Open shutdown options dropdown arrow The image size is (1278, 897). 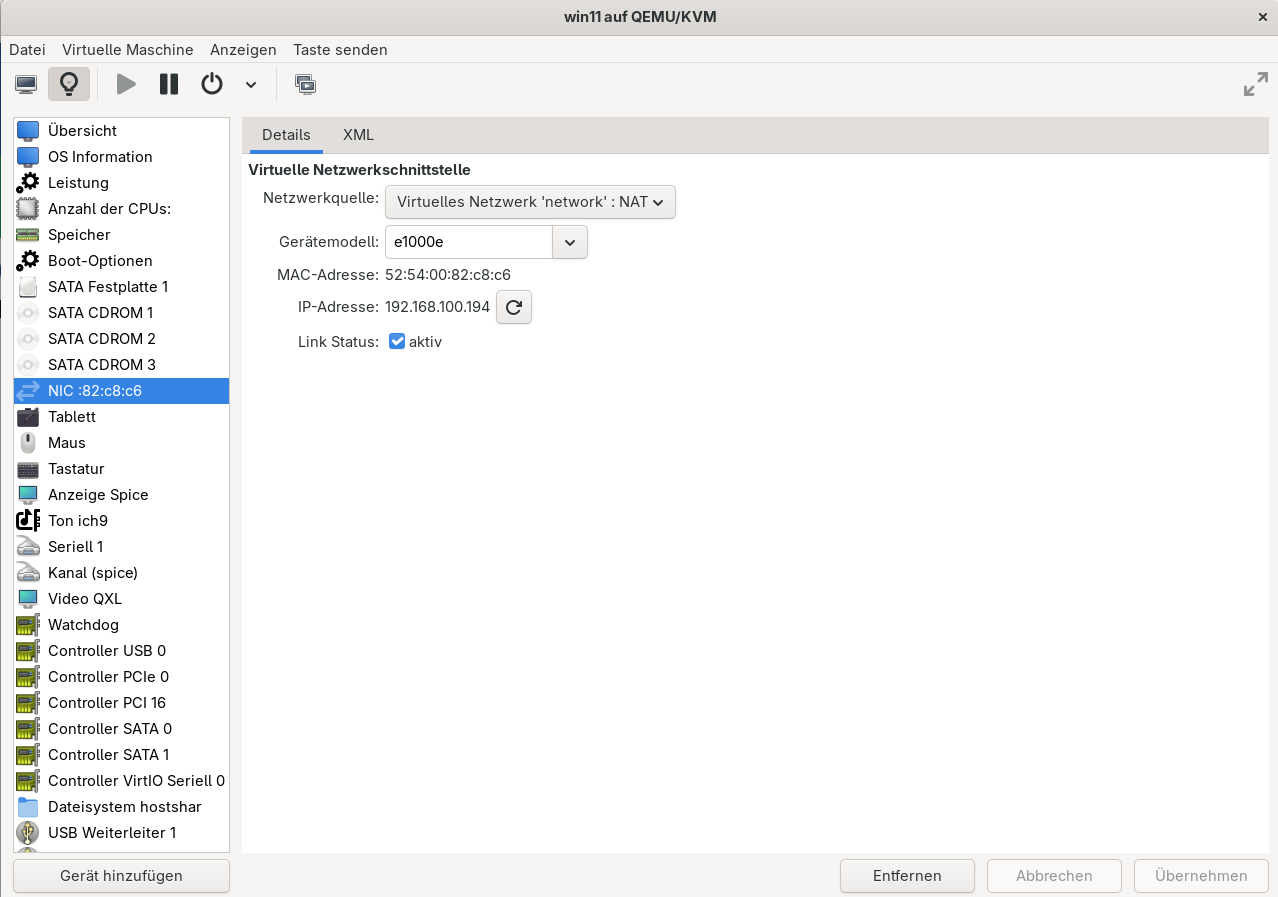(251, 85)
